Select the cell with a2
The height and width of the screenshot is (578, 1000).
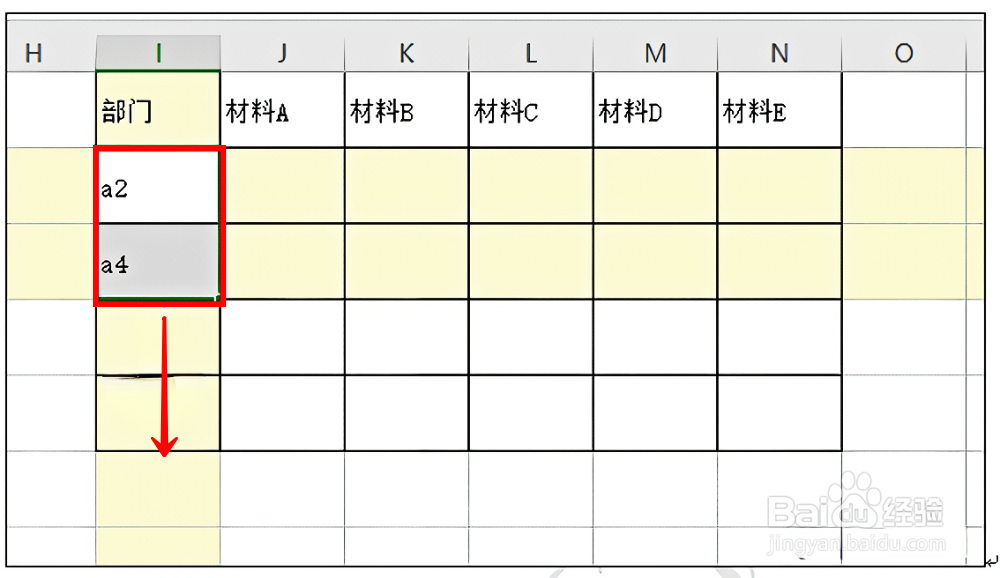(x=158, y=186)
